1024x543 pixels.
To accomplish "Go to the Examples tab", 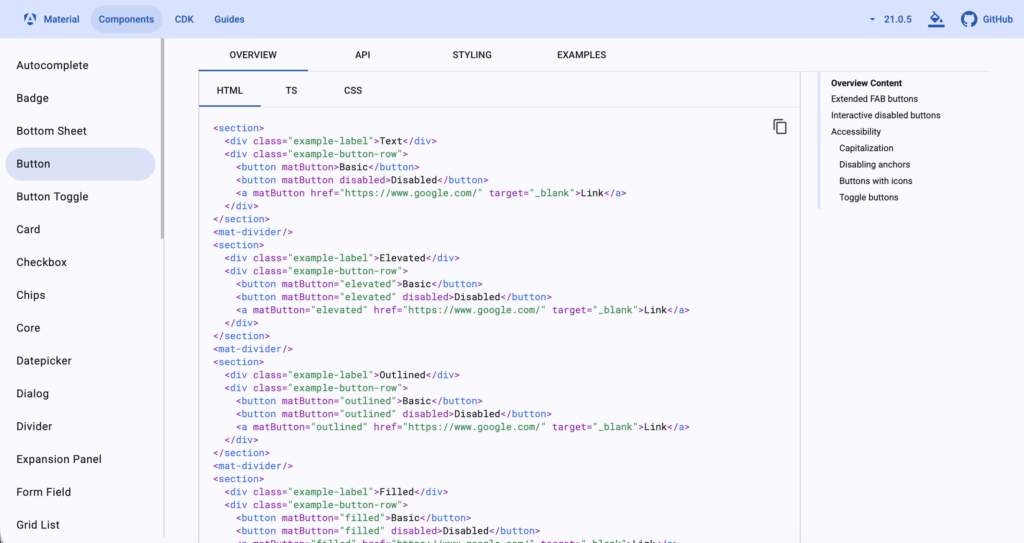I will (x=581, y=55).
